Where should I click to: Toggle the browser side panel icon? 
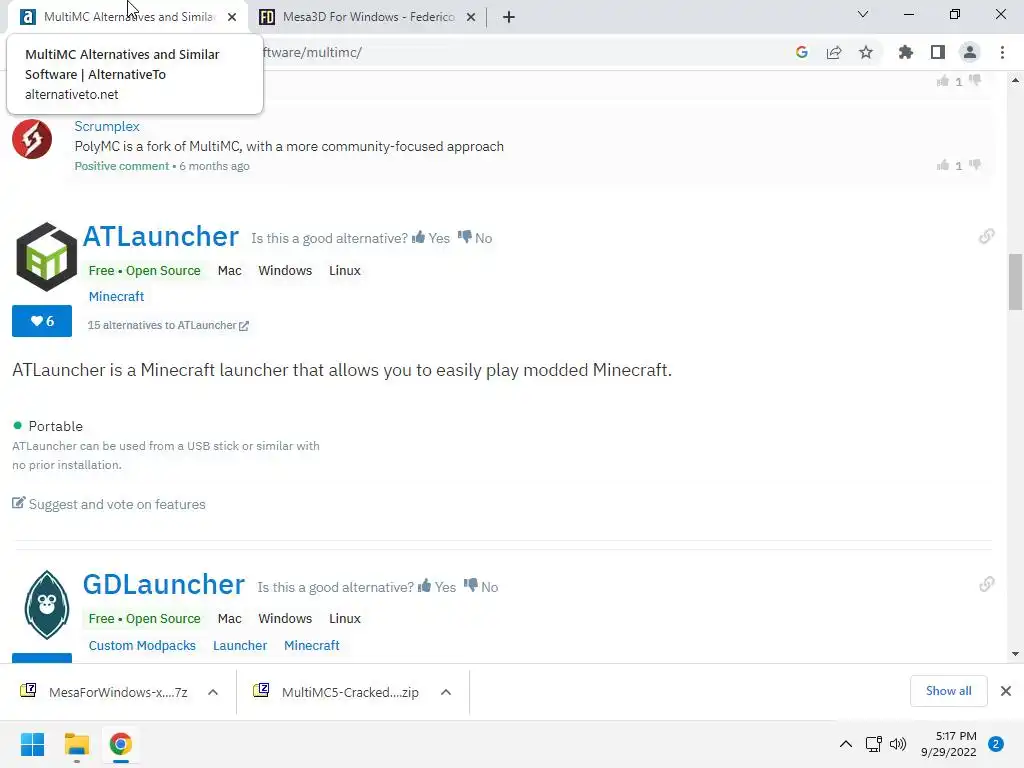pos(938,52)
